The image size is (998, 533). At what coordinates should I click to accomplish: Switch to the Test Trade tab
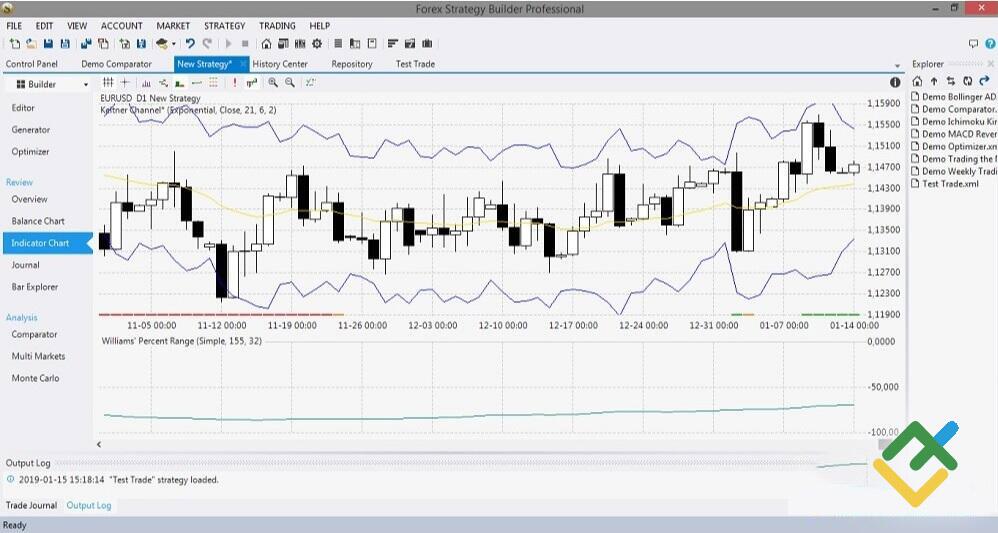coord(415,64)
